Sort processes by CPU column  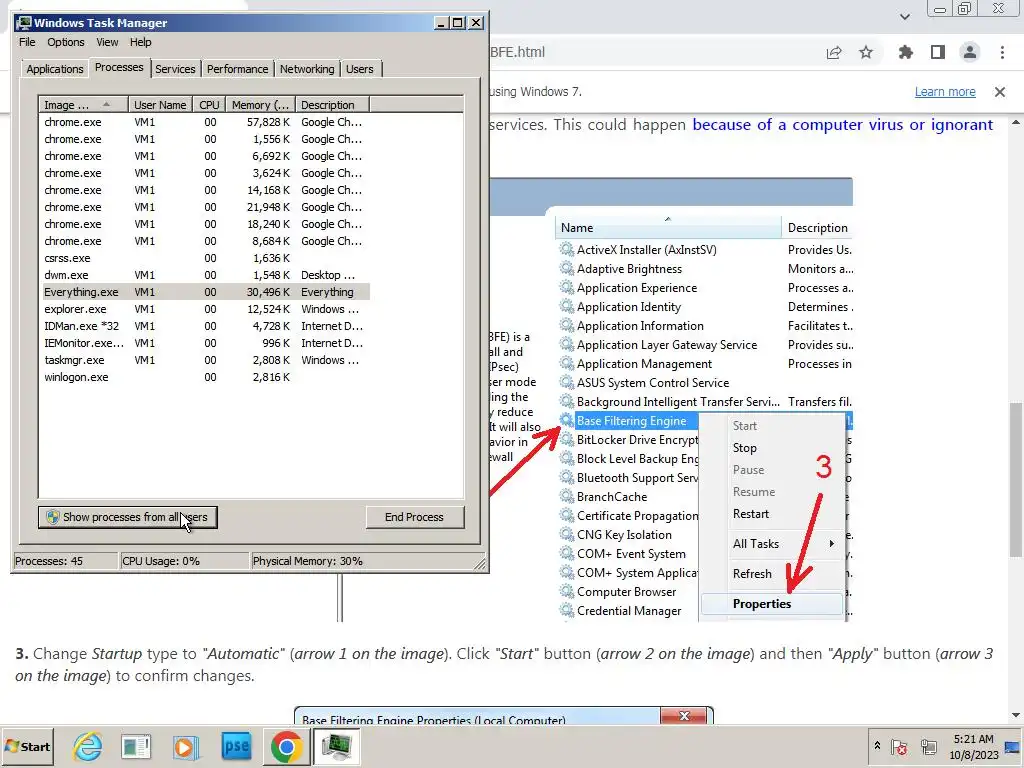[209, 105]
